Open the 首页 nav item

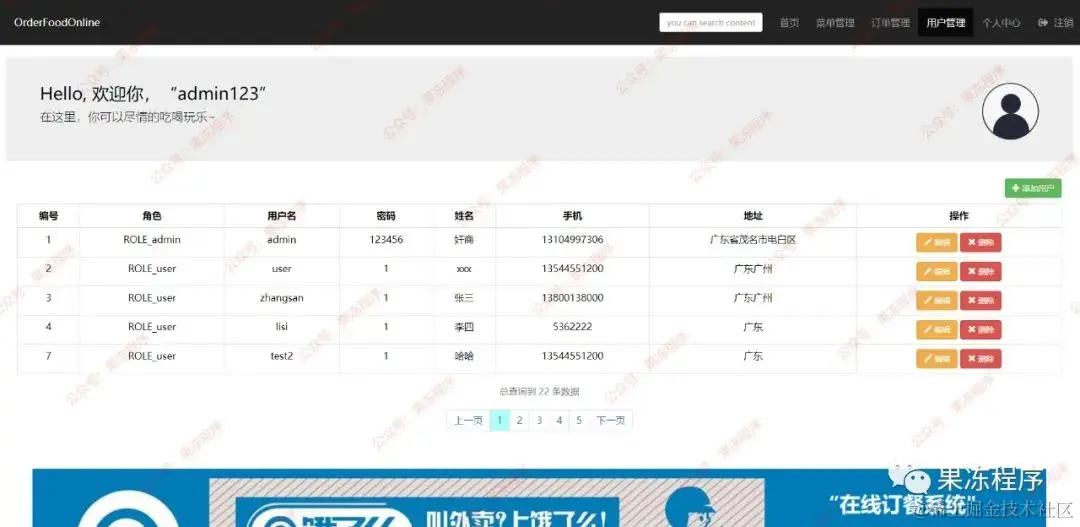pos(789,23)
